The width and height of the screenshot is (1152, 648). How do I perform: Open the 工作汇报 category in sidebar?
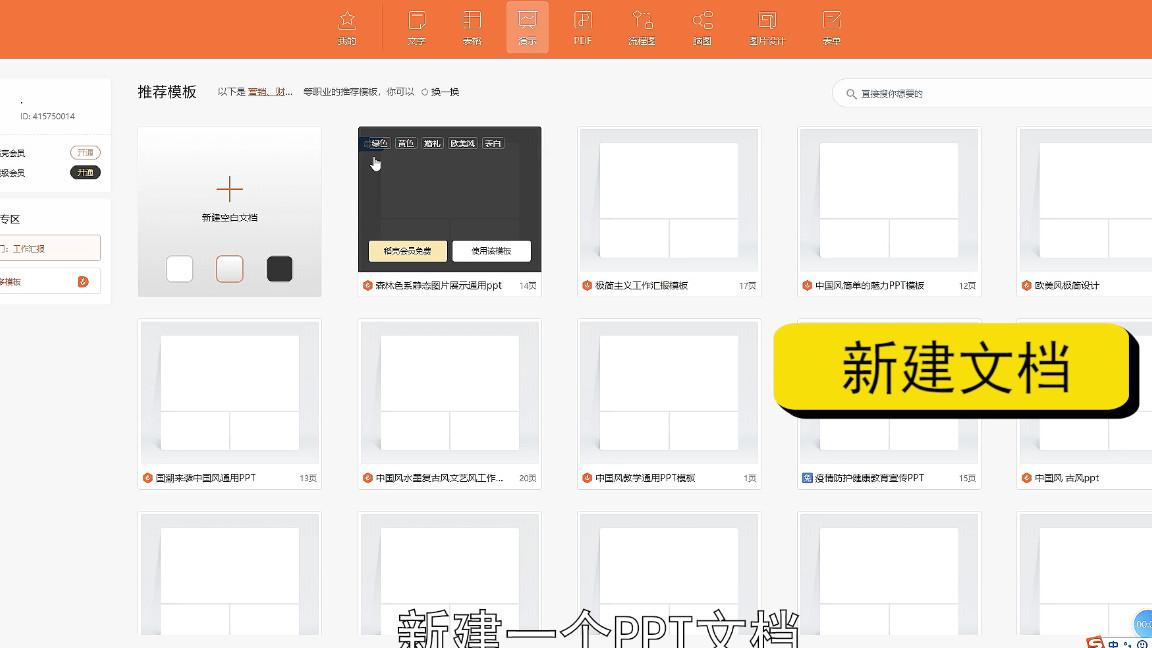coord(50,247)
